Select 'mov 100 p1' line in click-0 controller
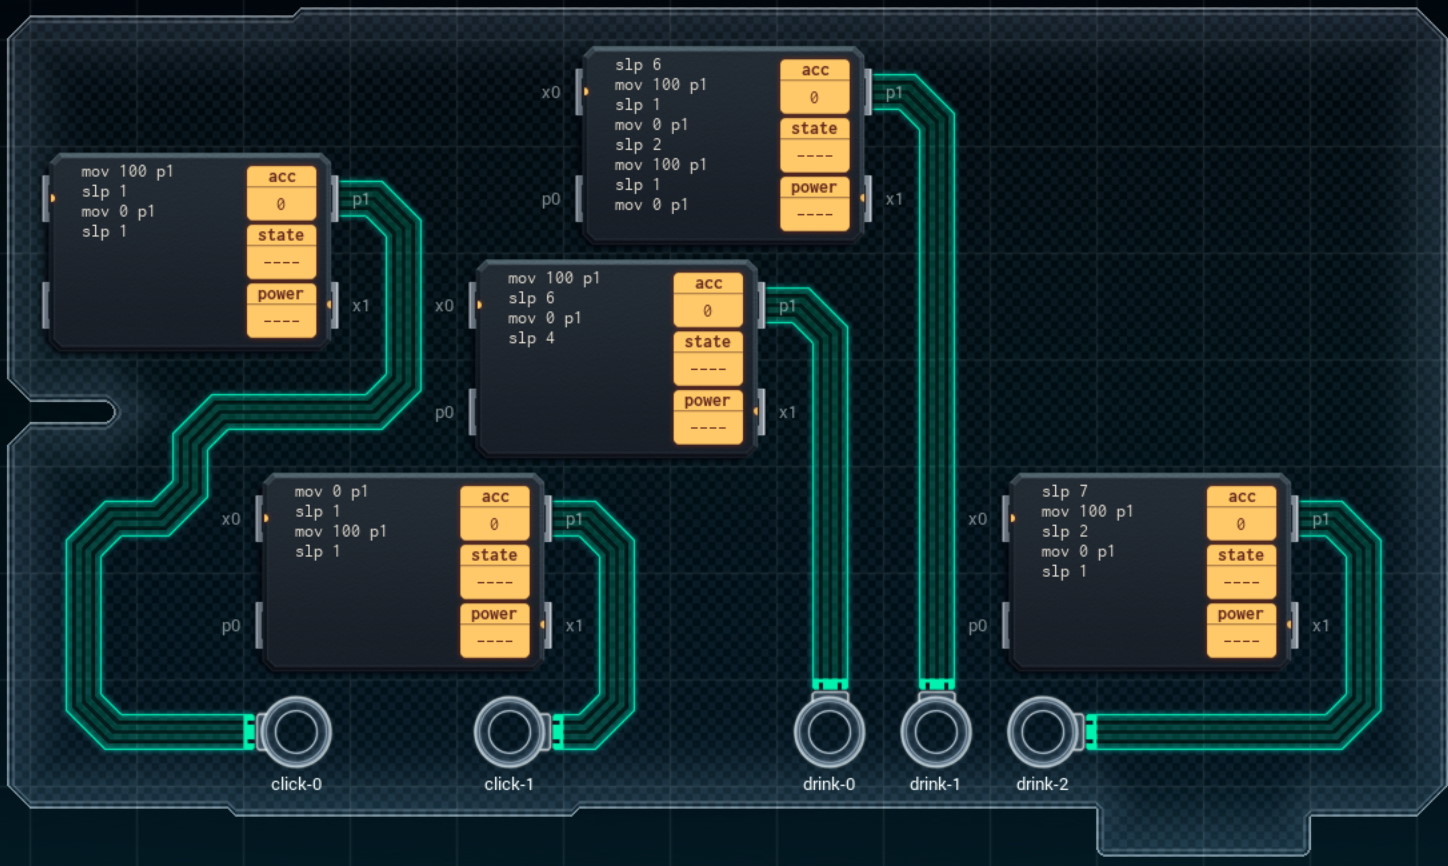 [x=127, y=171]
